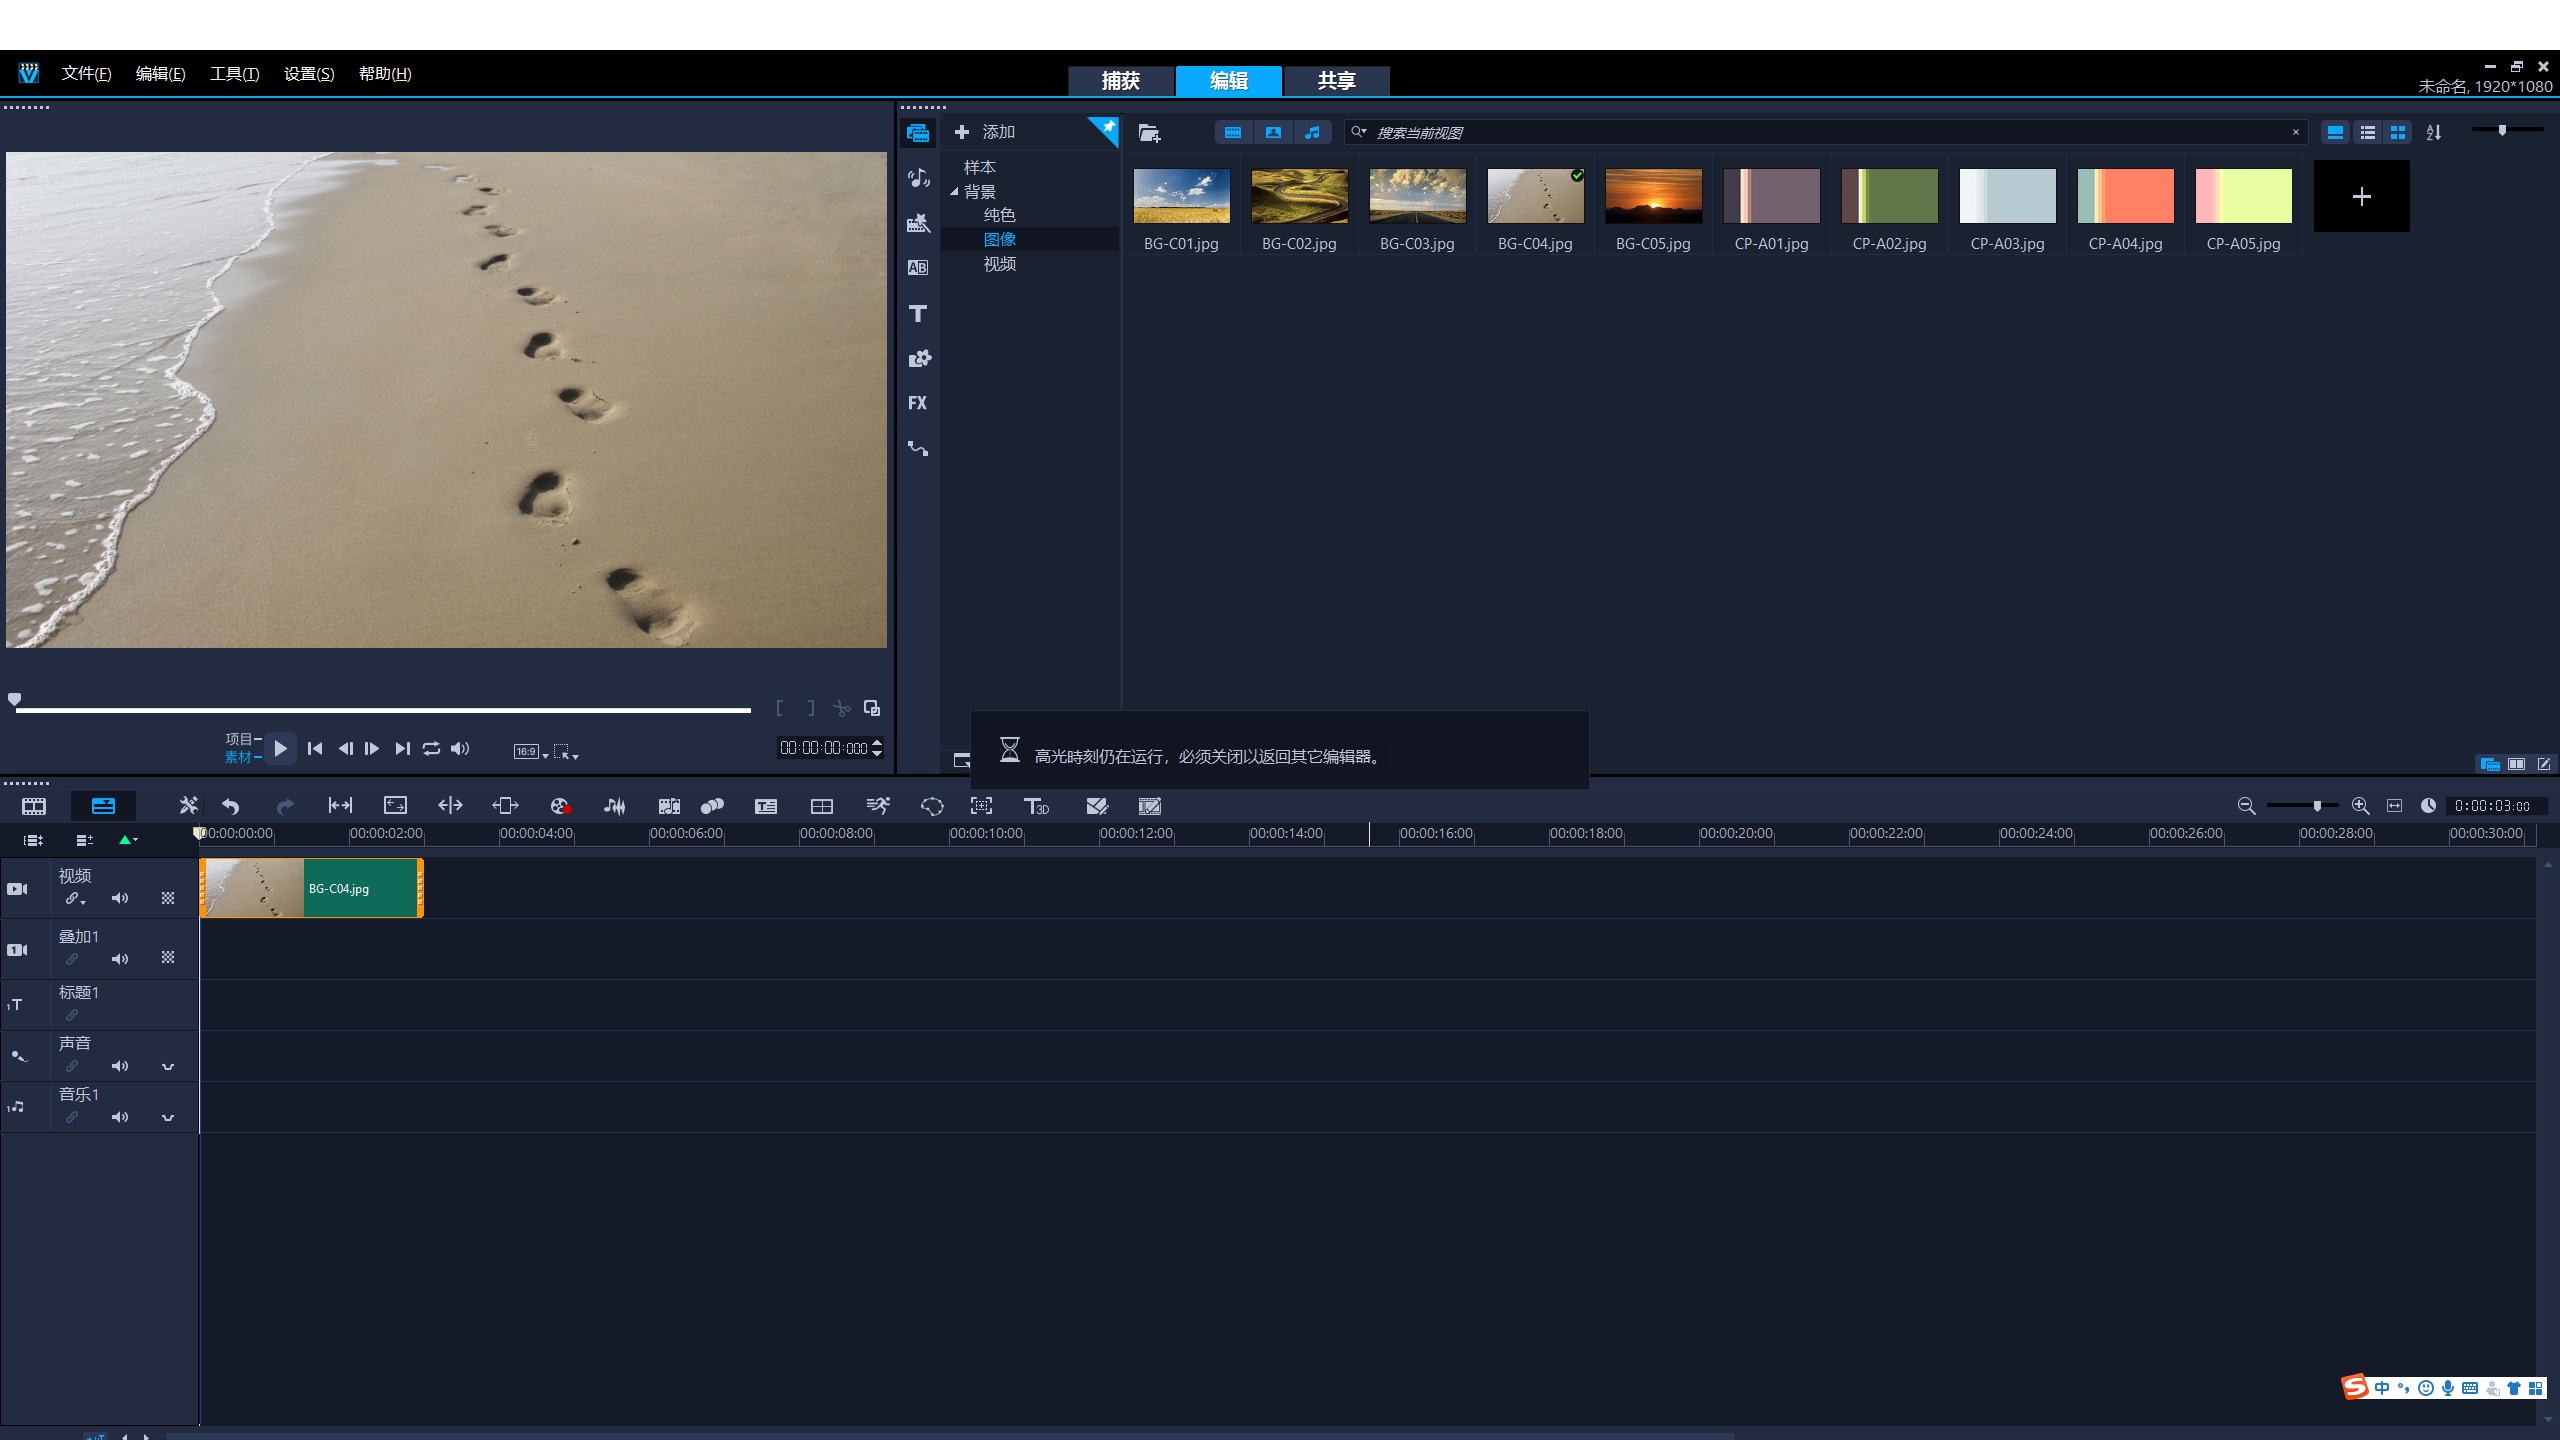Toggle repeat playback in preview

(x=431, y=748)
